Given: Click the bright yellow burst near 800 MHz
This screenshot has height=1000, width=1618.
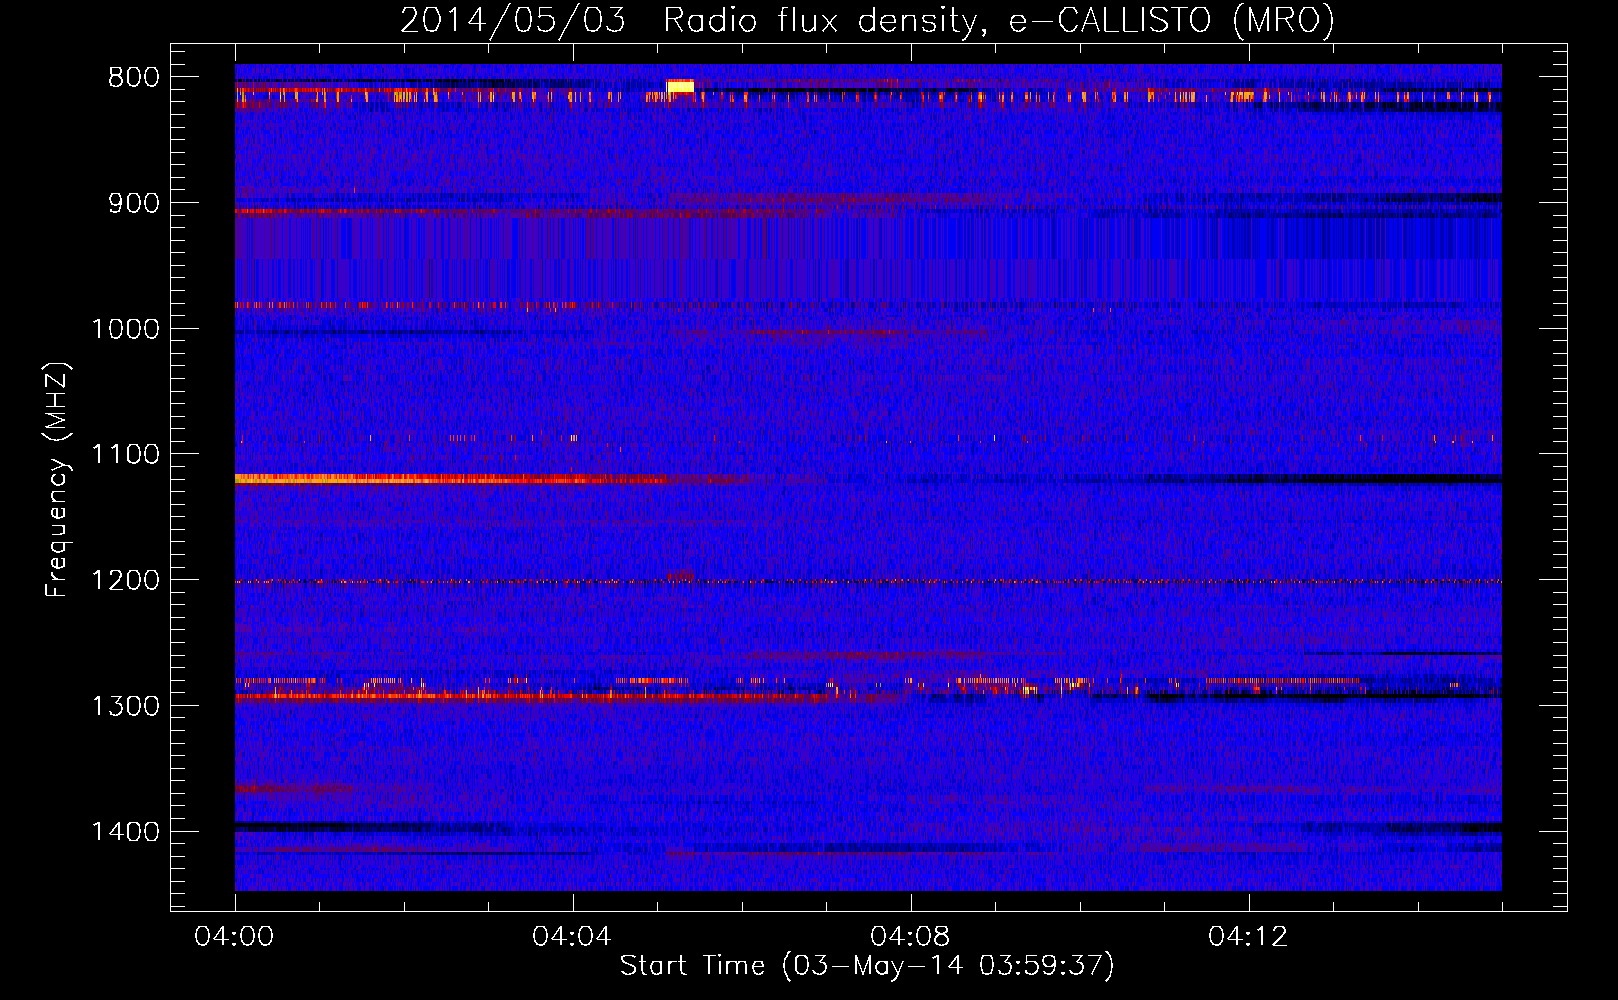Looking at the screenshot, I should (680, 86).
